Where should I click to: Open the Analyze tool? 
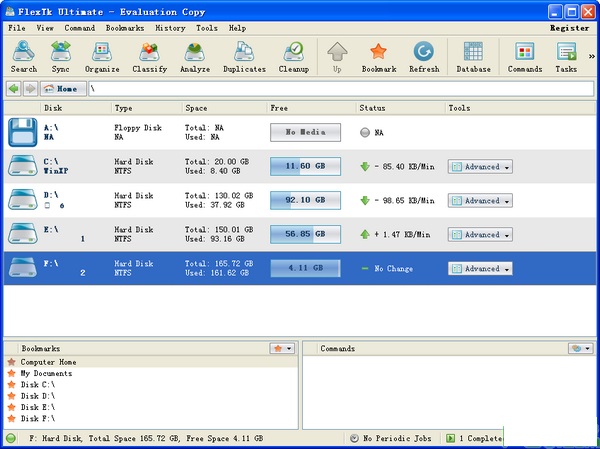tap(196, 57)
